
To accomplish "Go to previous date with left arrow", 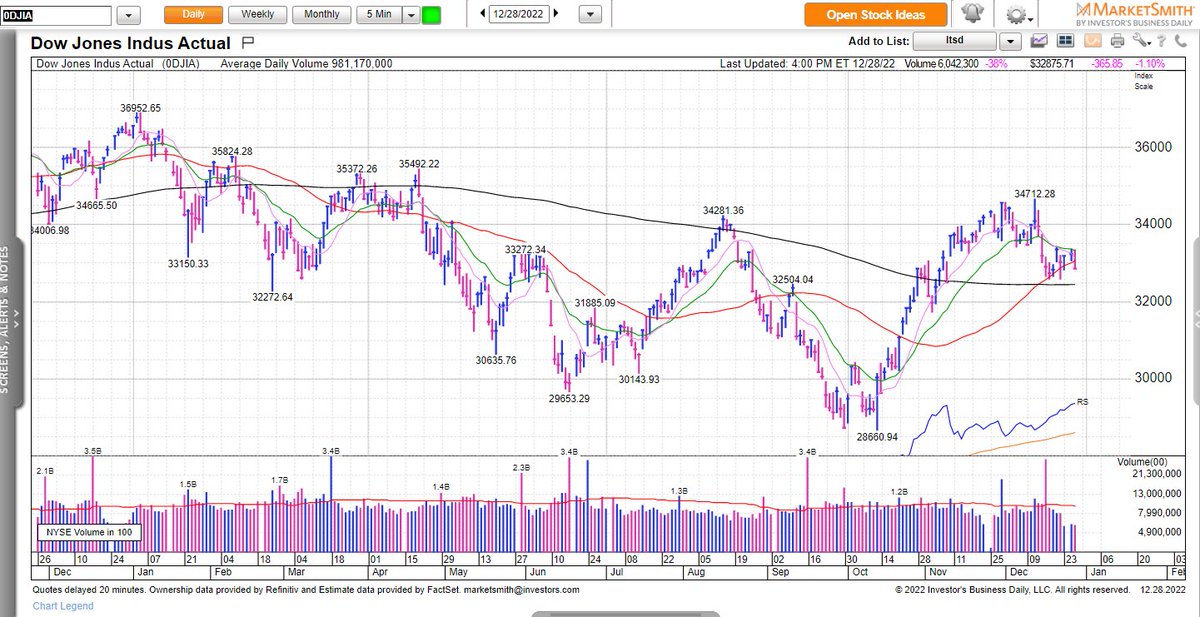I will (484, 14).
